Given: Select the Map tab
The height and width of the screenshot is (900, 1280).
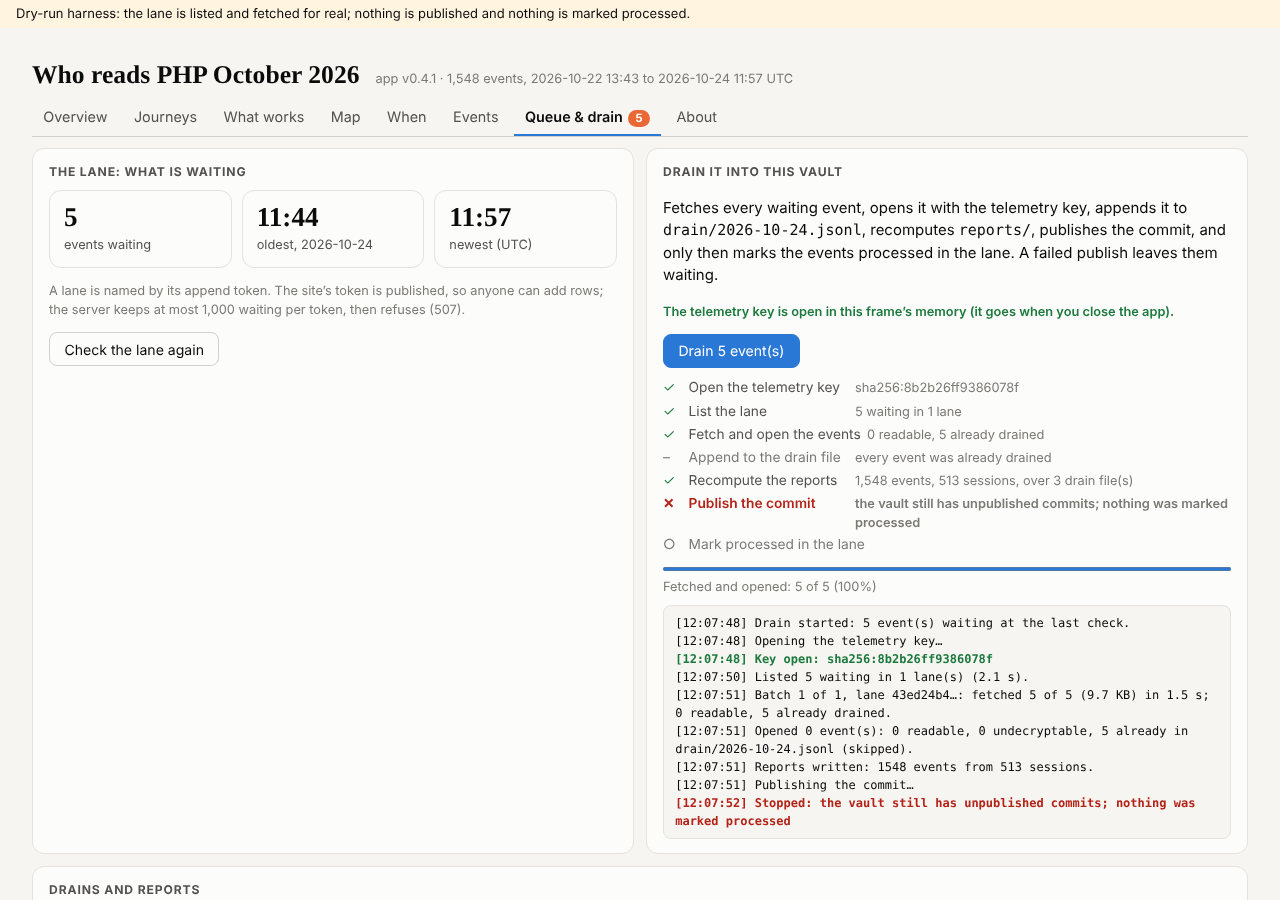Looking at the screenshot, I should 345,117.
